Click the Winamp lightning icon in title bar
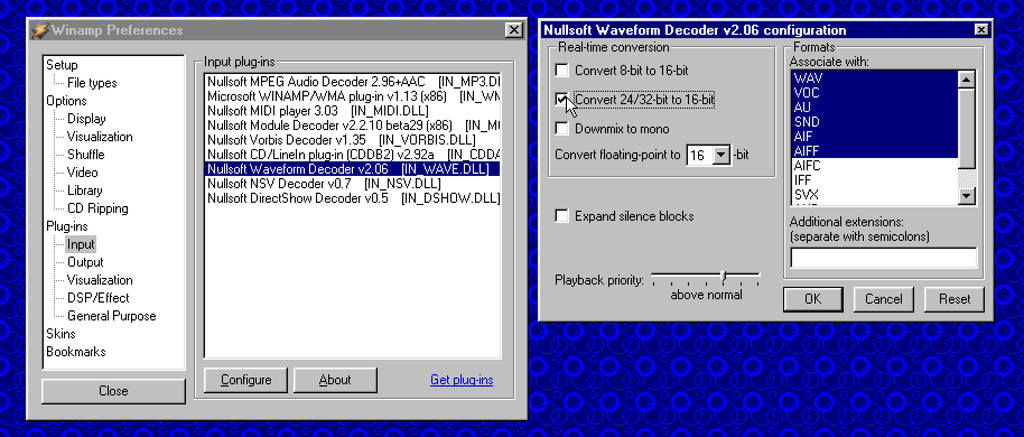This screenshot has height=437, width=1024. (40, 30)
